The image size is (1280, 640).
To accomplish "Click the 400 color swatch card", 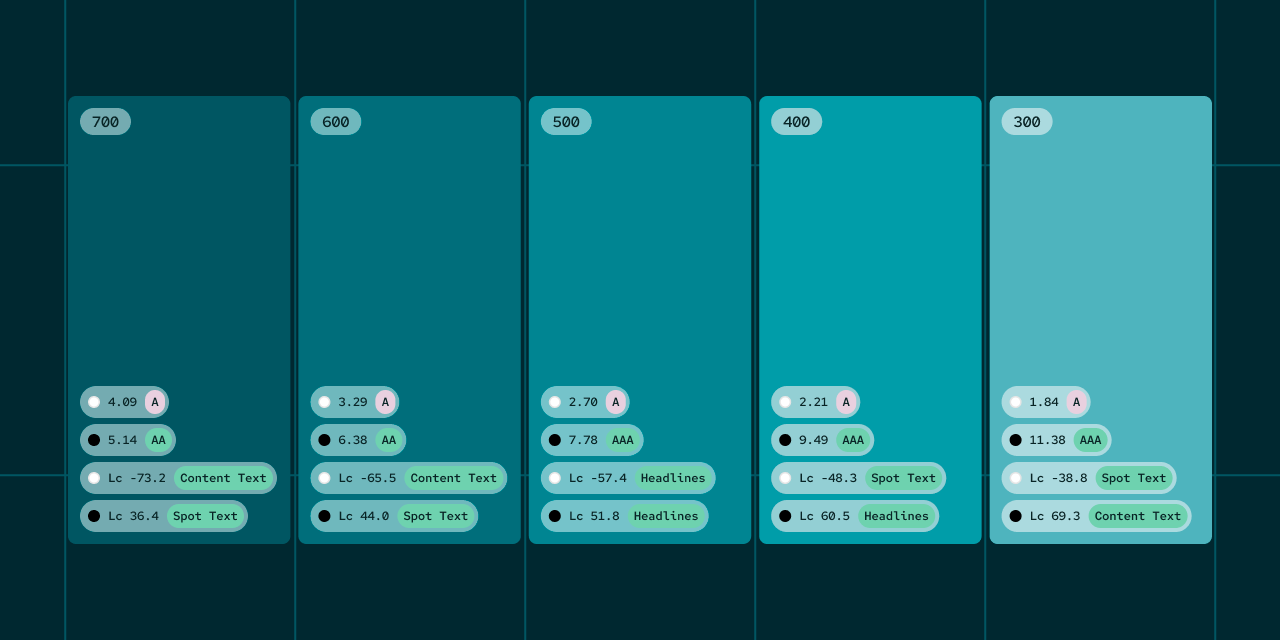I will pyautogui.click(x=870, y=320).
